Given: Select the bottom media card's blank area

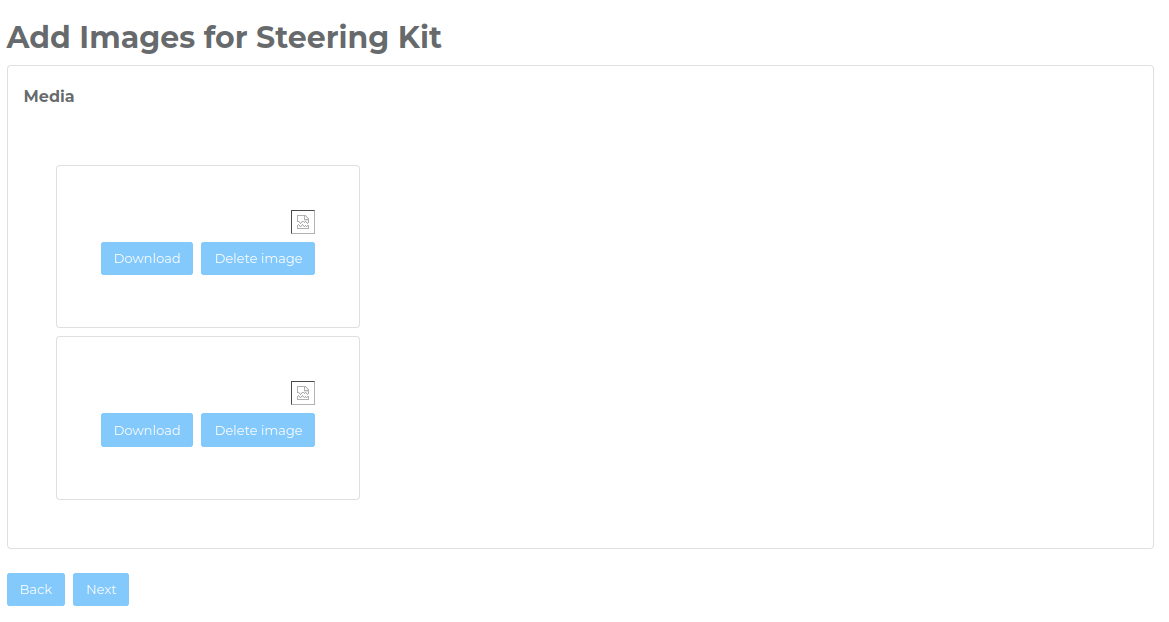Looking at the screenshot, I should coord(208,472).
